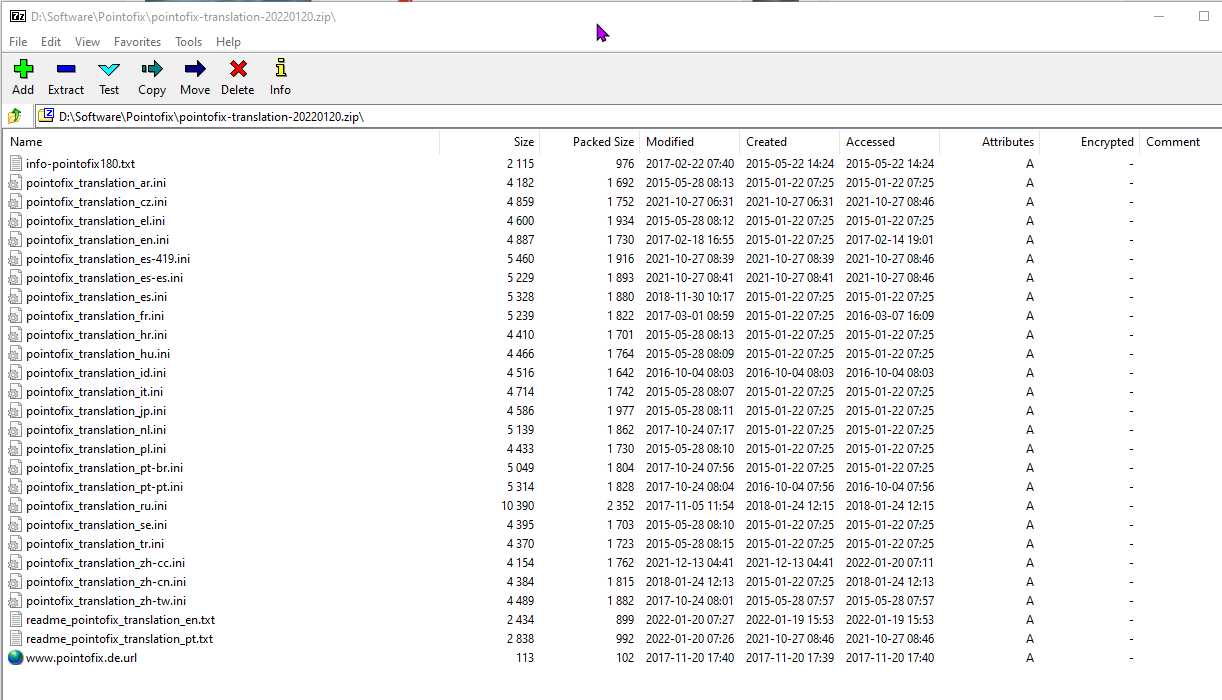Image resolution: width=1222 pixels, height=700 pixels.
Task: Click packed size 976 of info-pointofix180.txt
Action: [625, 163]
